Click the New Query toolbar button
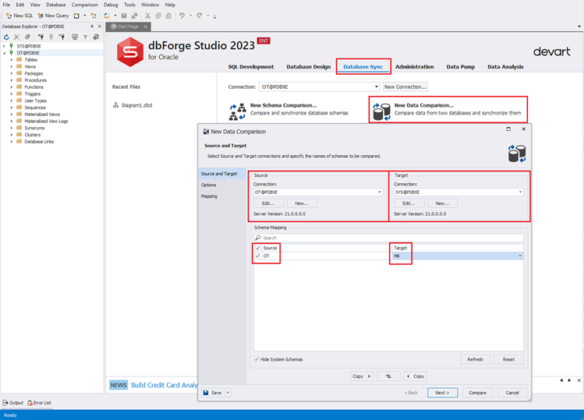The image size is (584, 420). [53, 16]
